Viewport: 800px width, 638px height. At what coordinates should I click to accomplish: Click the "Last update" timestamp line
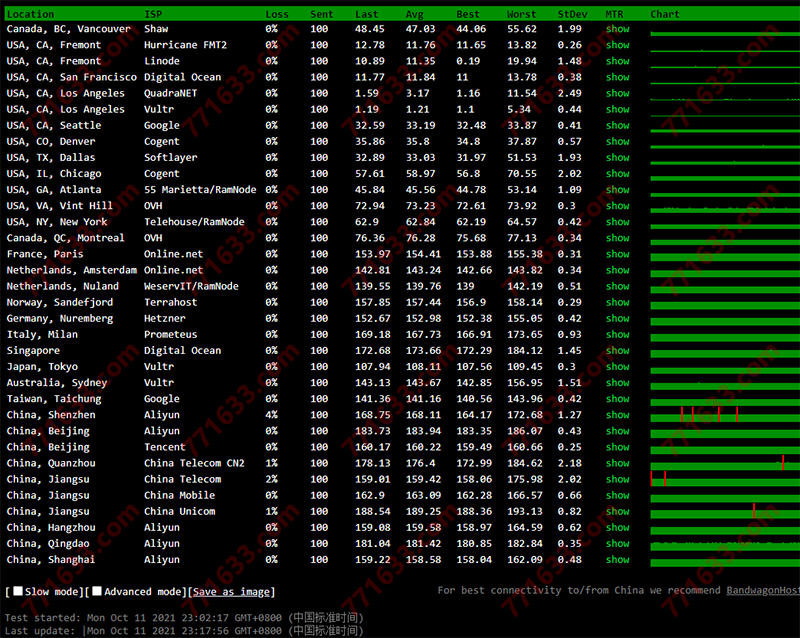[x=184, y=631]
